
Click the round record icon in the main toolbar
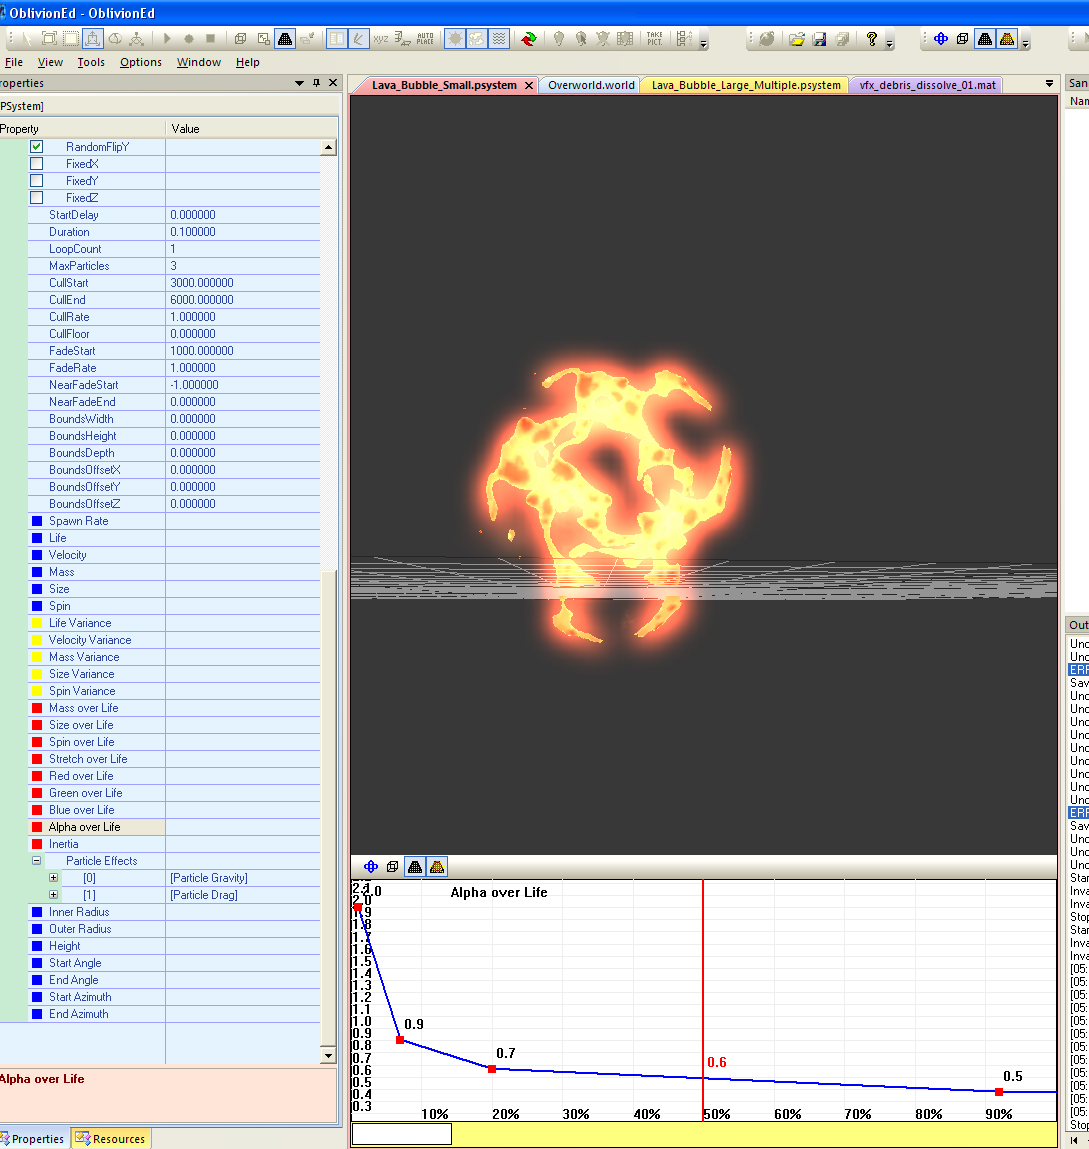click(x=189, y=39)
